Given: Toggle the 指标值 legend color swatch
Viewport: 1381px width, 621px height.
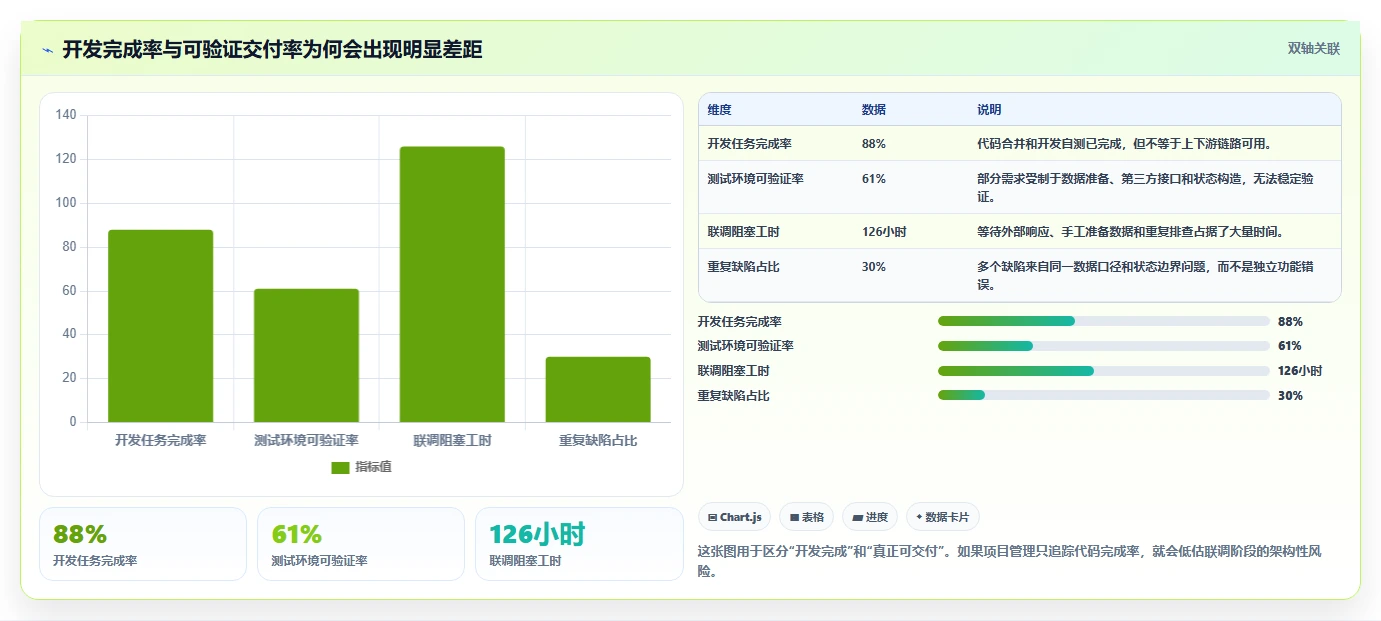Looking at the screenshot, I should coord(340,467).
